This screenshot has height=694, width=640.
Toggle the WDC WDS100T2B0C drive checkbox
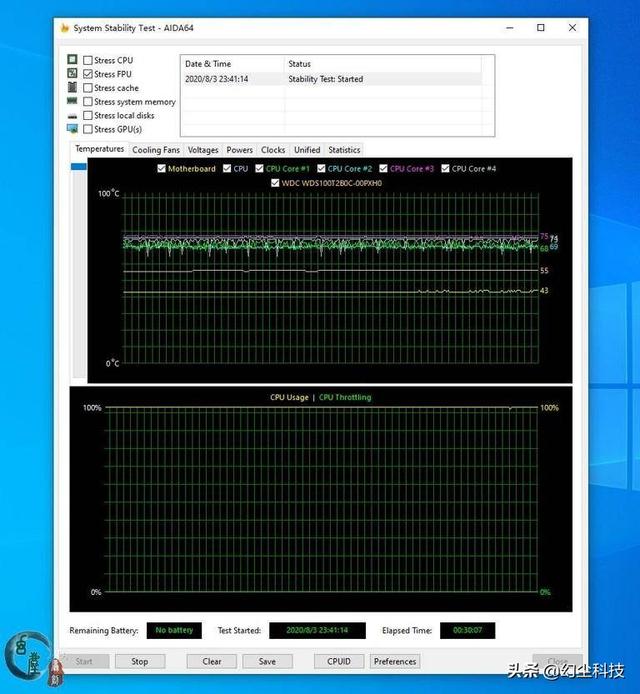[x=275, y=183]
